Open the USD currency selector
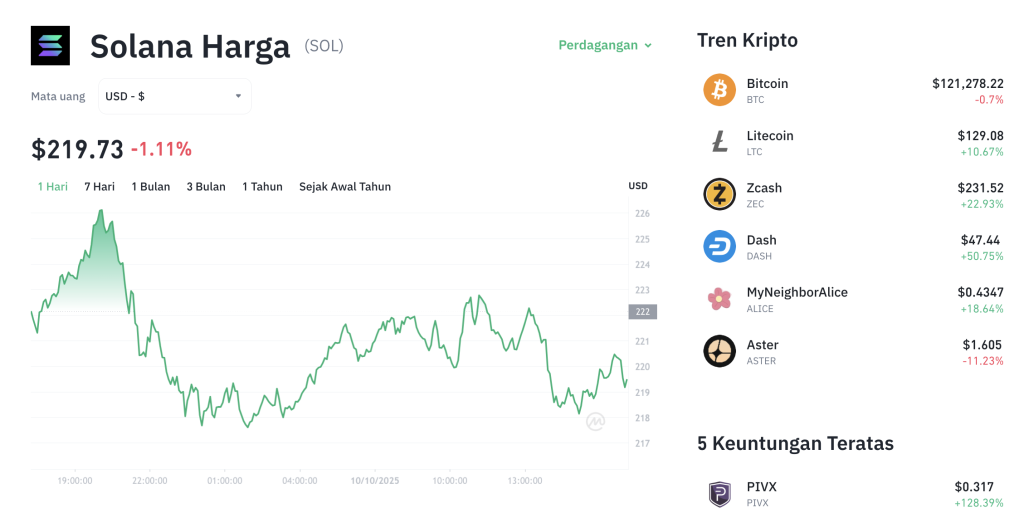 pyautogui.click(x=174, y=96)
